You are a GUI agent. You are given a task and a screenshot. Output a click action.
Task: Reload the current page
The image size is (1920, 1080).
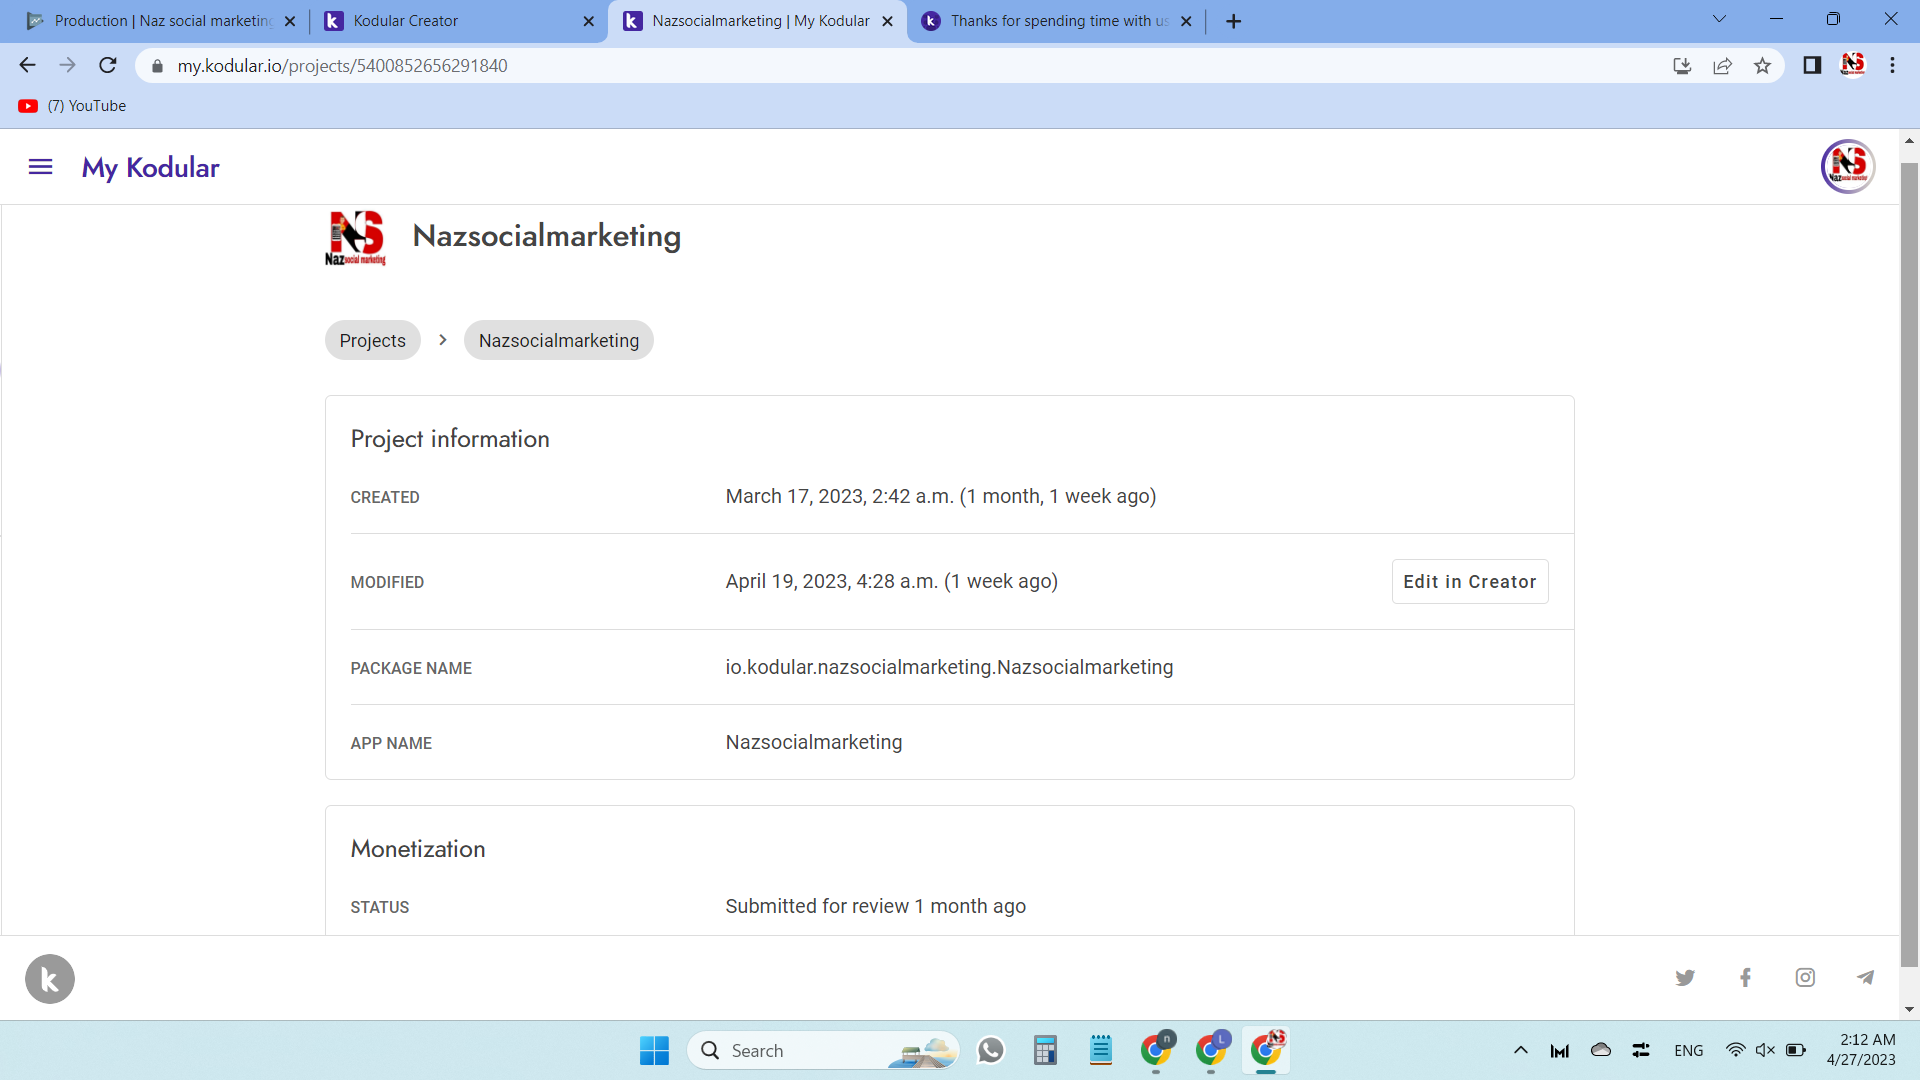tap(108, 66)
